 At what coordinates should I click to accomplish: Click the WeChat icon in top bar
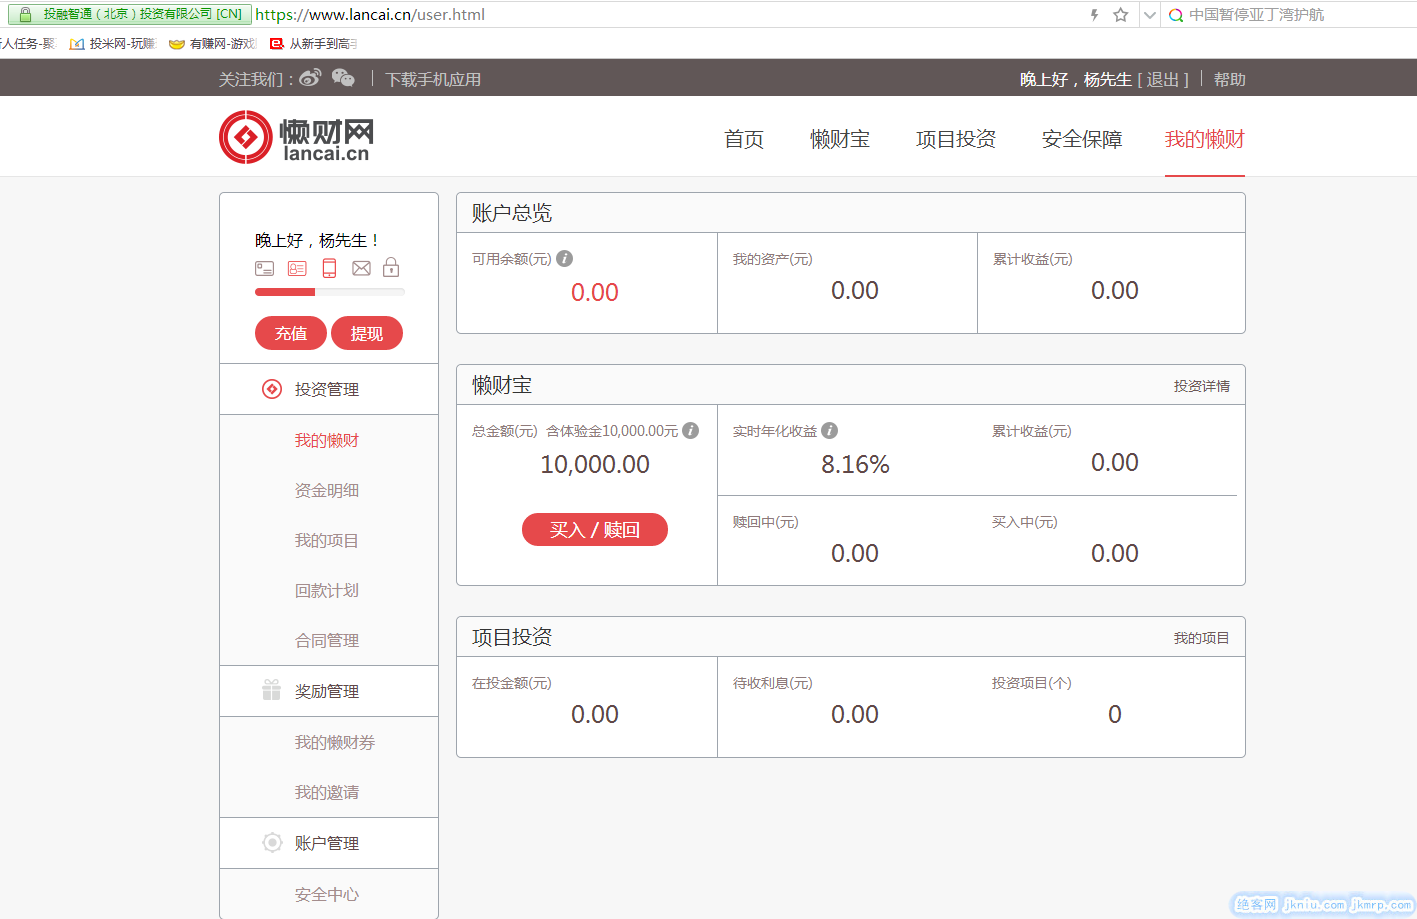tap(343, 78)
